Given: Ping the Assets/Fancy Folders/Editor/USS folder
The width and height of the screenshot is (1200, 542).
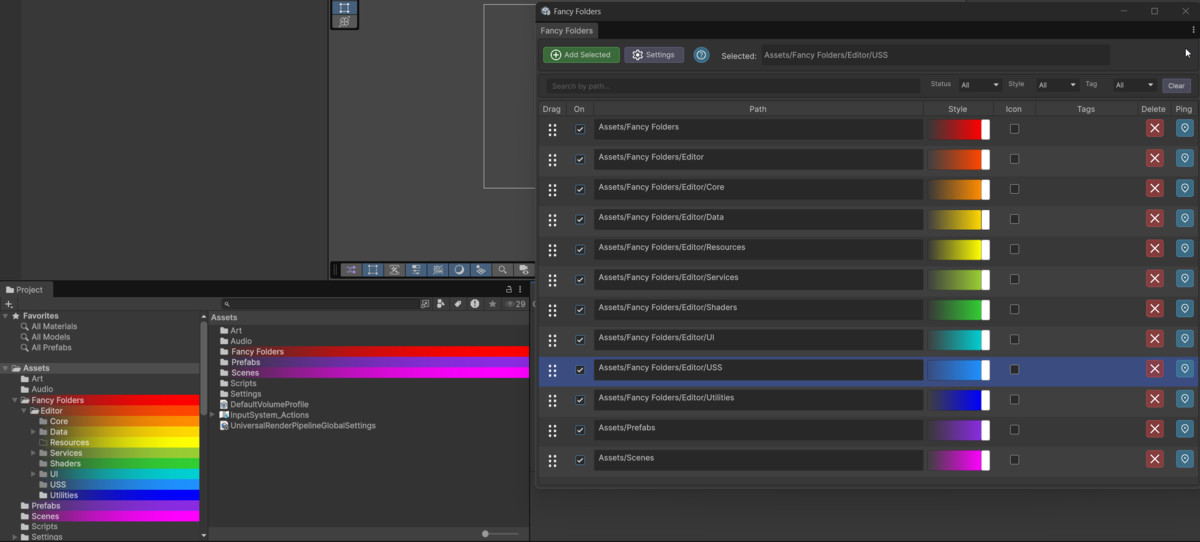Looking at the screenshot, I should (1185, 369).
